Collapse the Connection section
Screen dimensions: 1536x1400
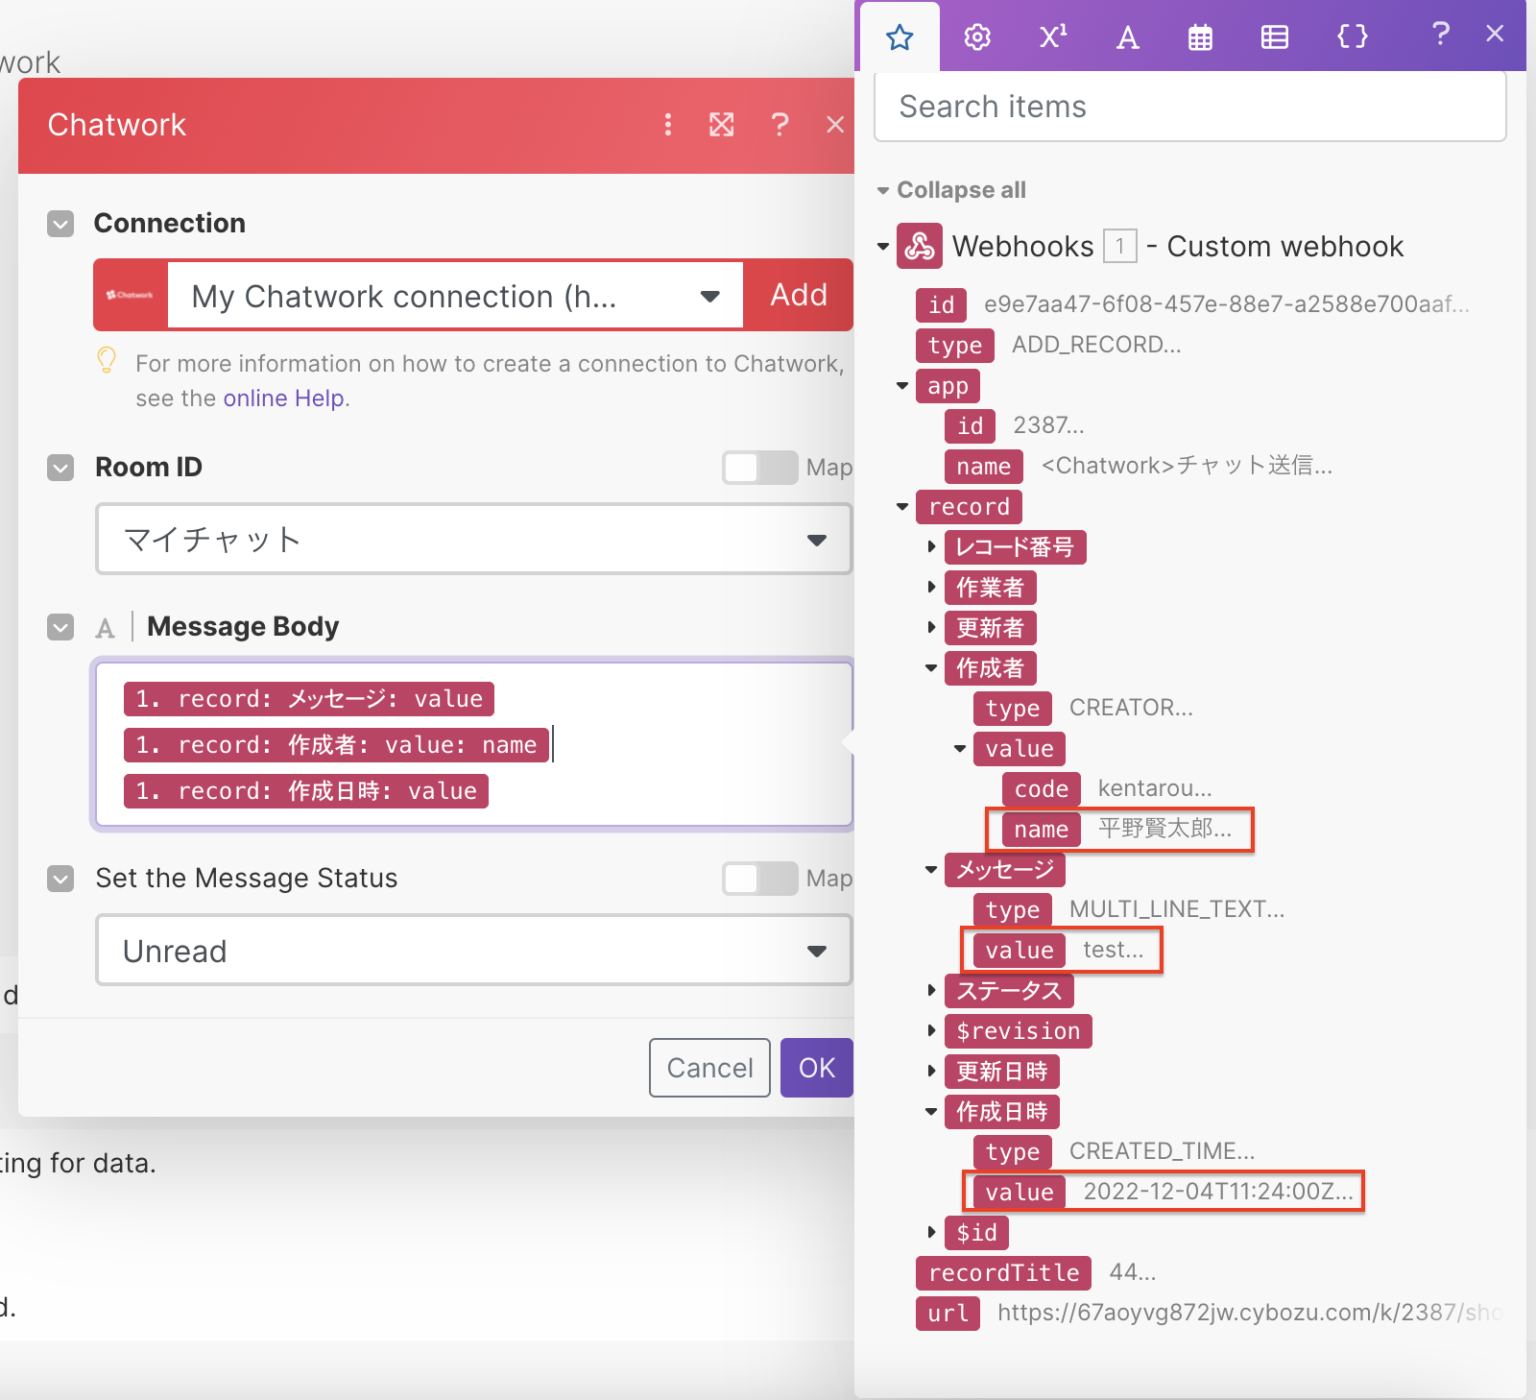pyautogui.click(x=60, y=223)
